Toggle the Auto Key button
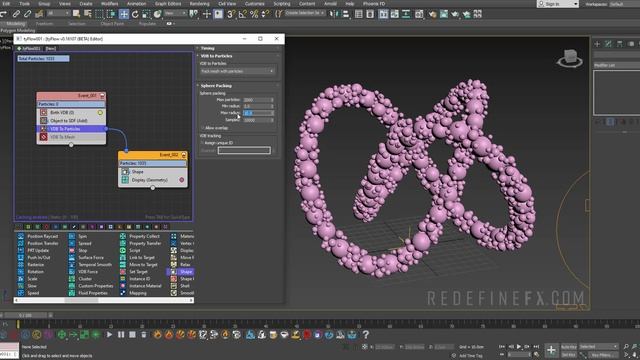This screenshot has width=640, height=360. point(569,347)
